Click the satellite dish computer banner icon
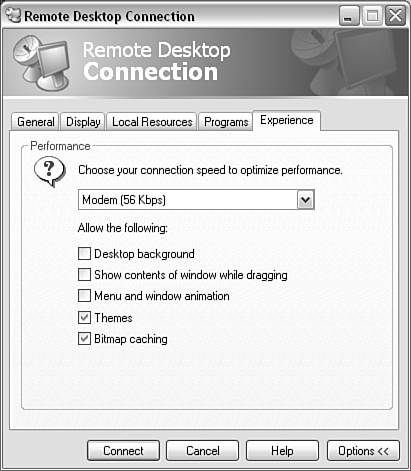The width and height of the screenshot is (411, 471). tap(42, 63)
